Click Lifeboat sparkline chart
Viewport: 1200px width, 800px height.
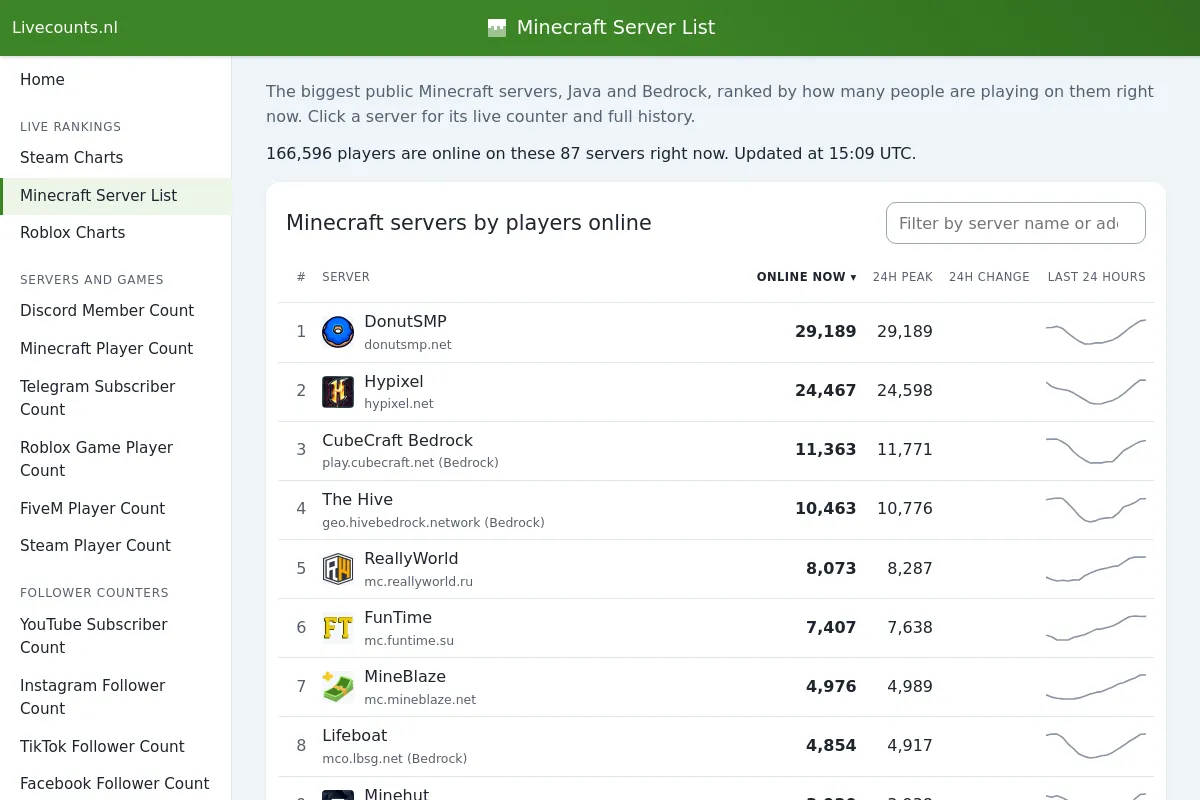pos(1096,745)
